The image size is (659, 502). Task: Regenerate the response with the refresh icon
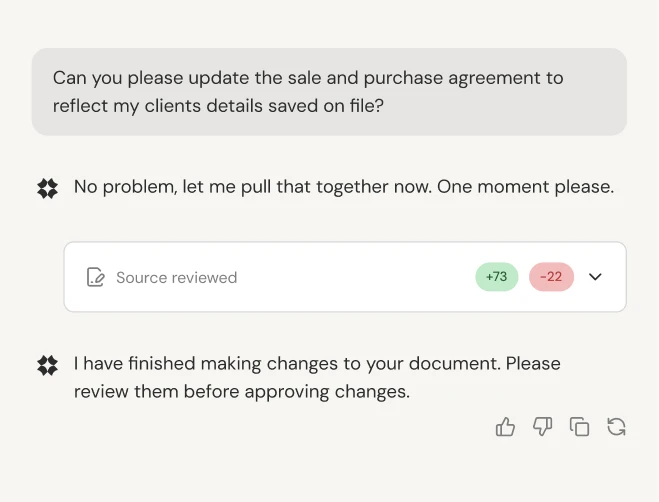[617, 428]
